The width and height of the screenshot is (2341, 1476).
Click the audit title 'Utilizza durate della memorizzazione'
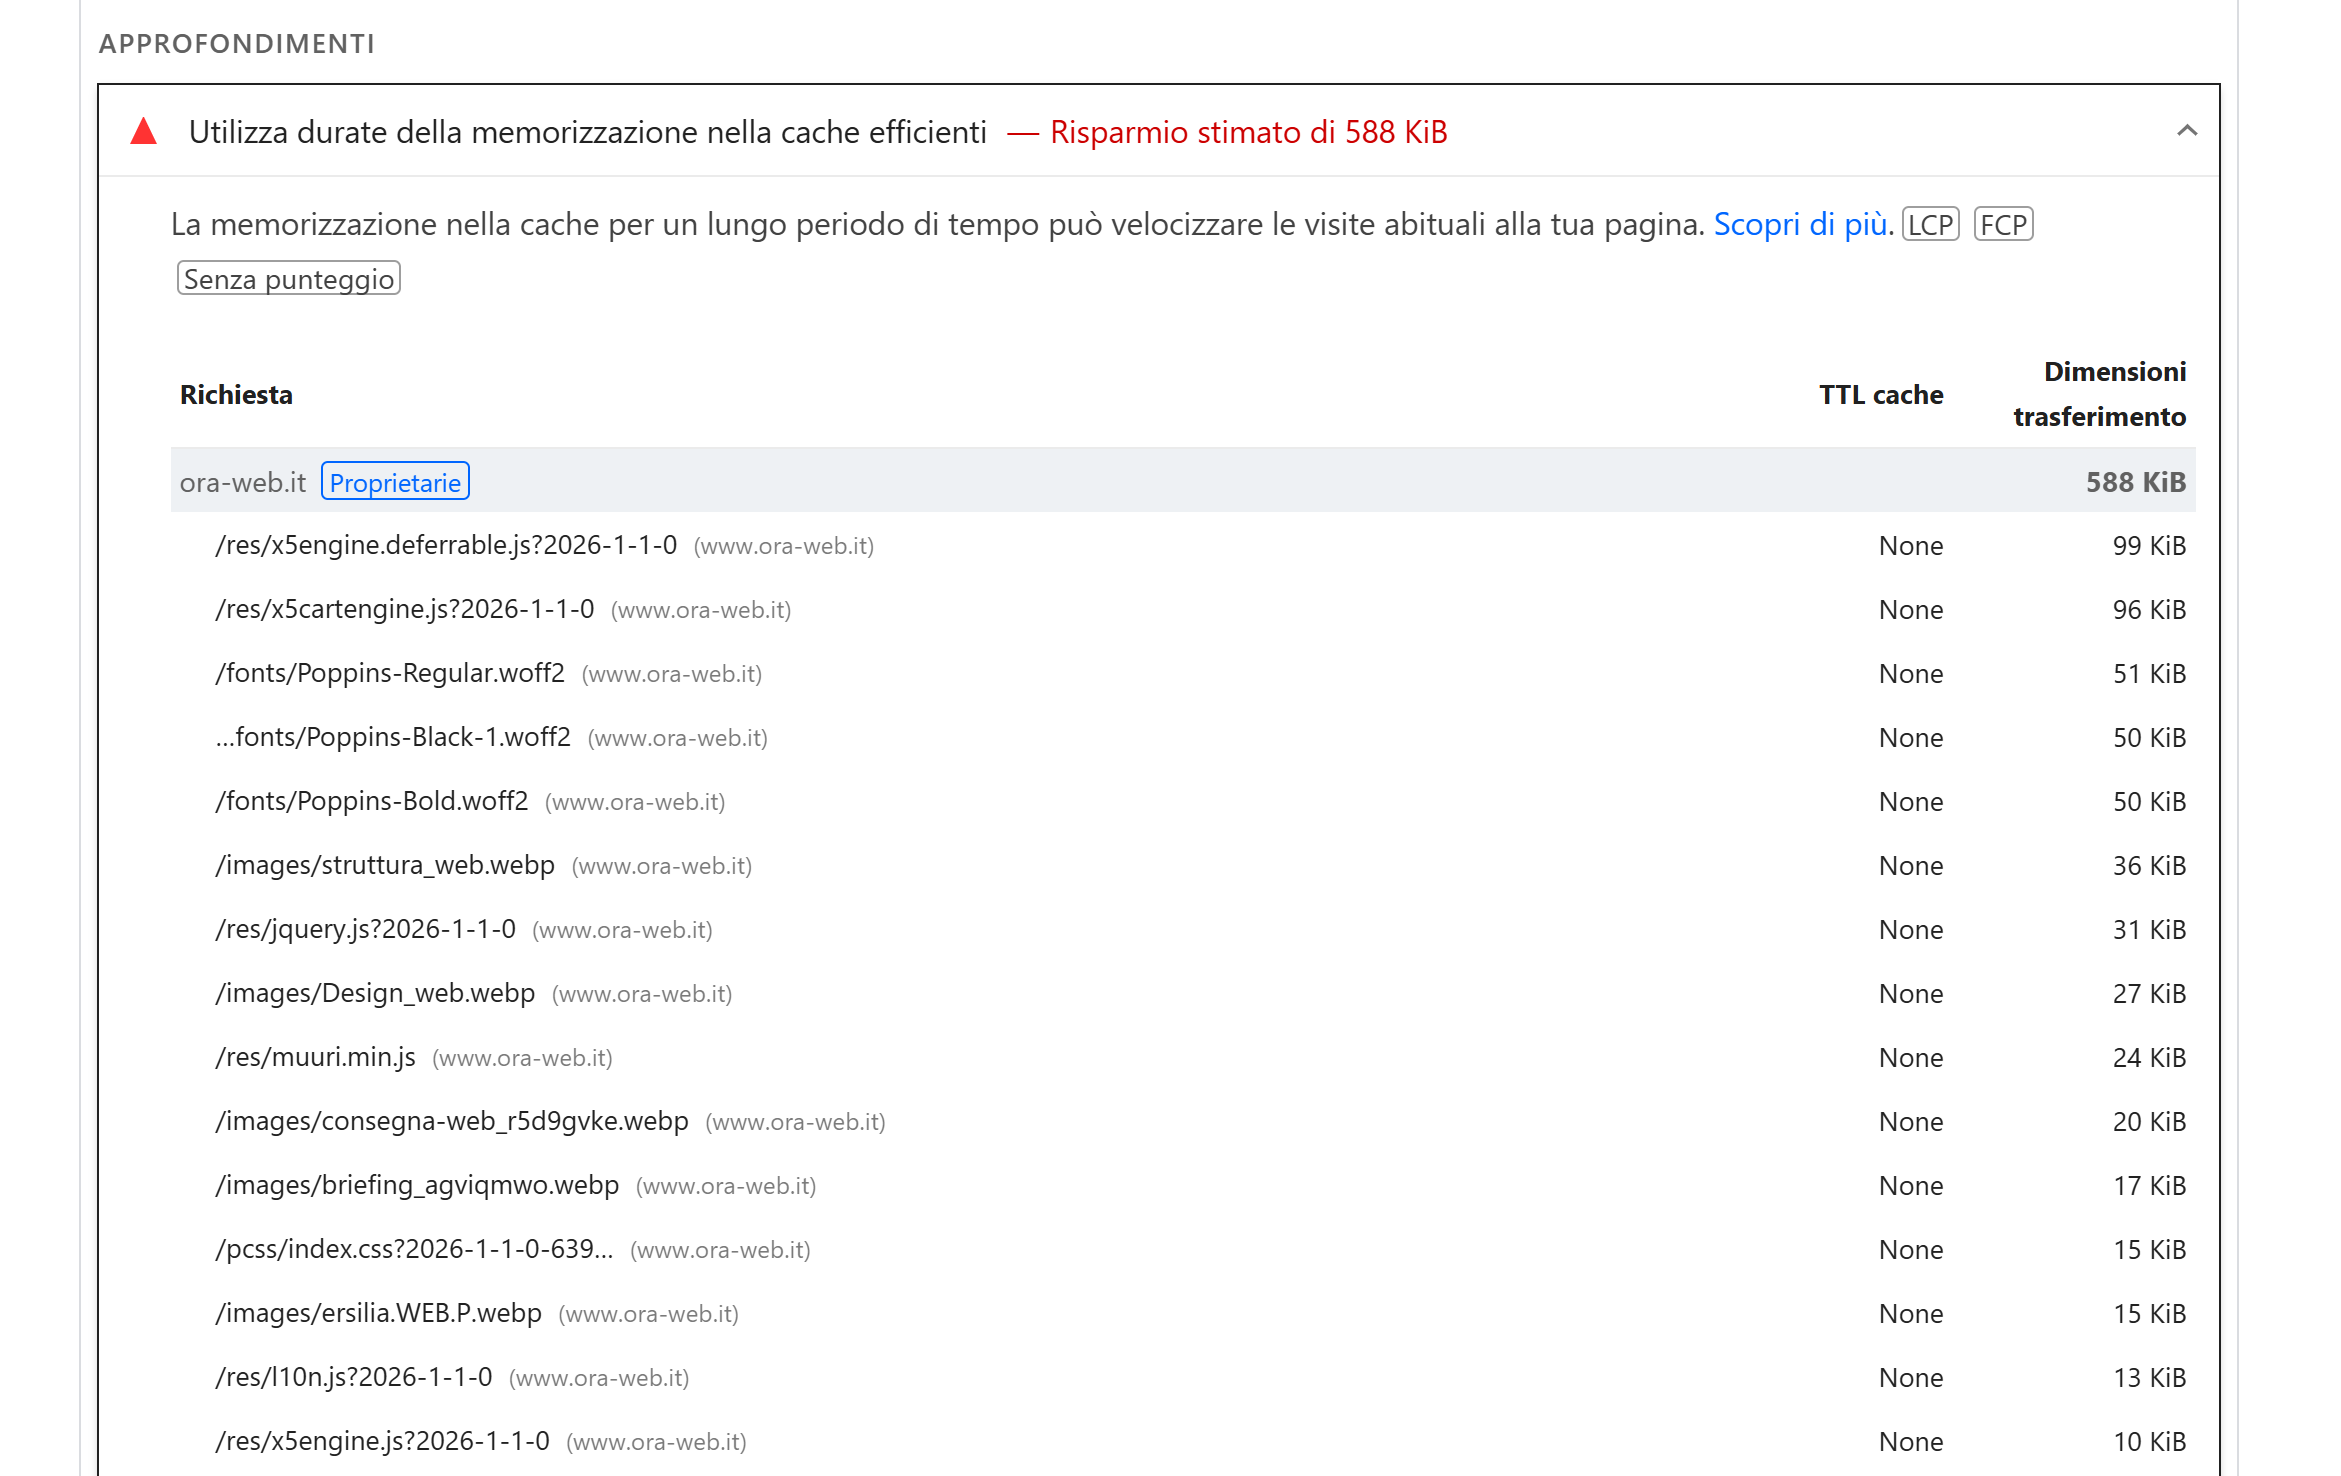587,132
